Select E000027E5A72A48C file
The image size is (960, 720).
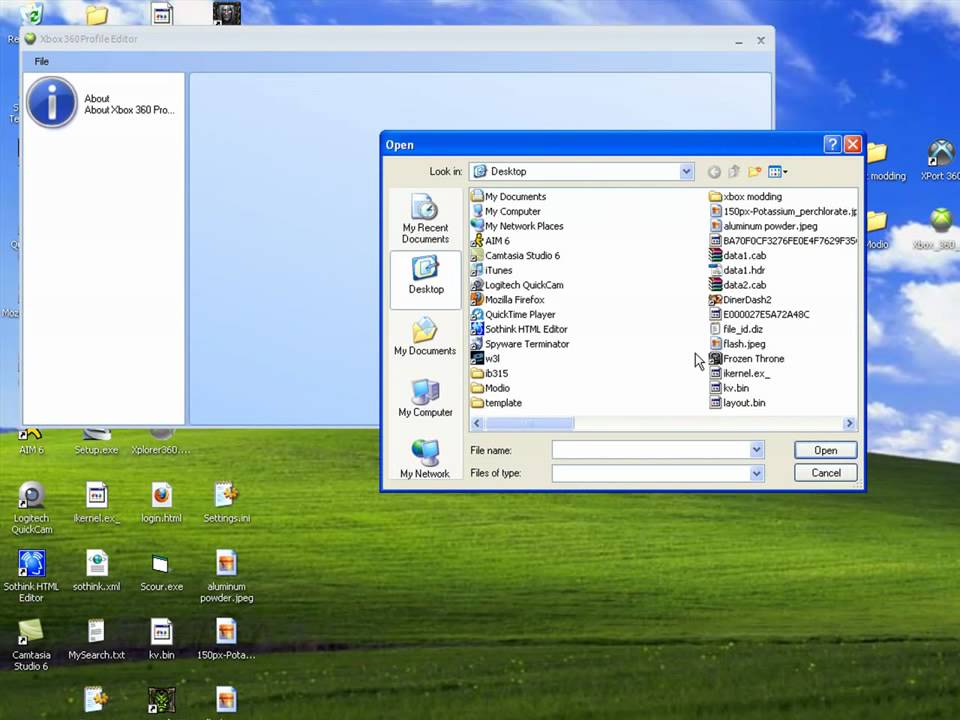759,314
